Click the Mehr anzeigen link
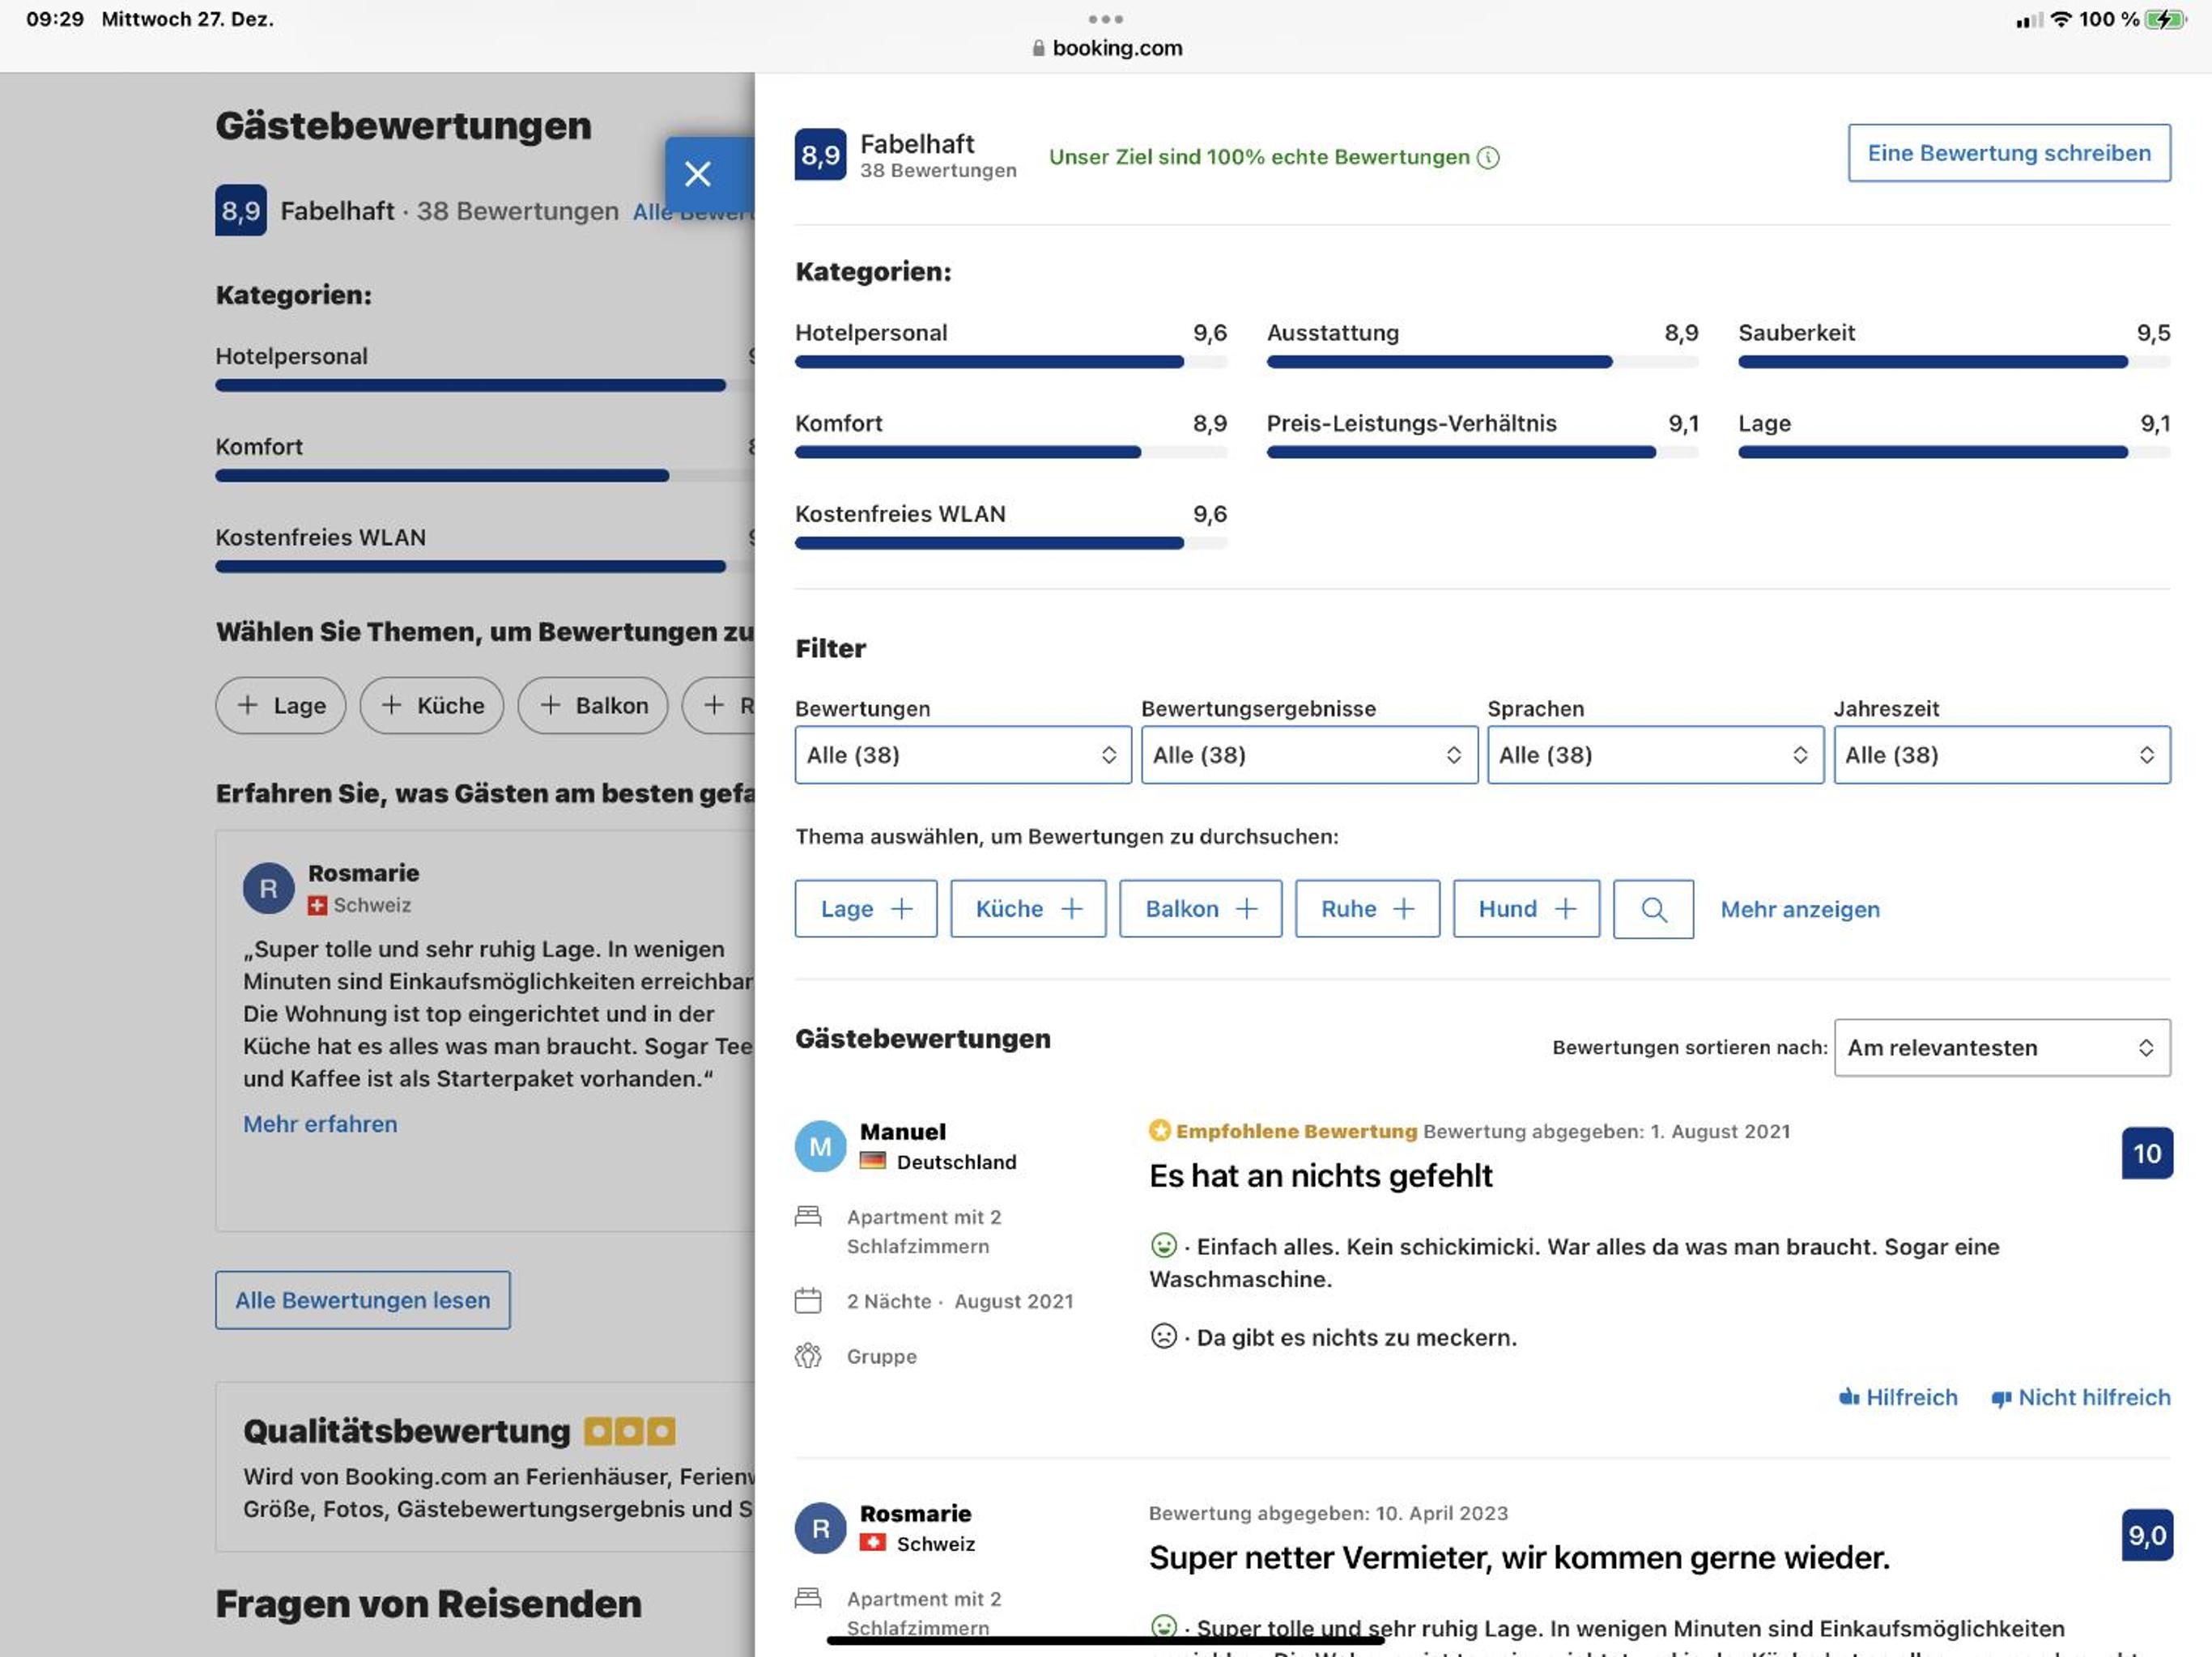This screenshot has width=2212, height=1657. click(1800, 909)
